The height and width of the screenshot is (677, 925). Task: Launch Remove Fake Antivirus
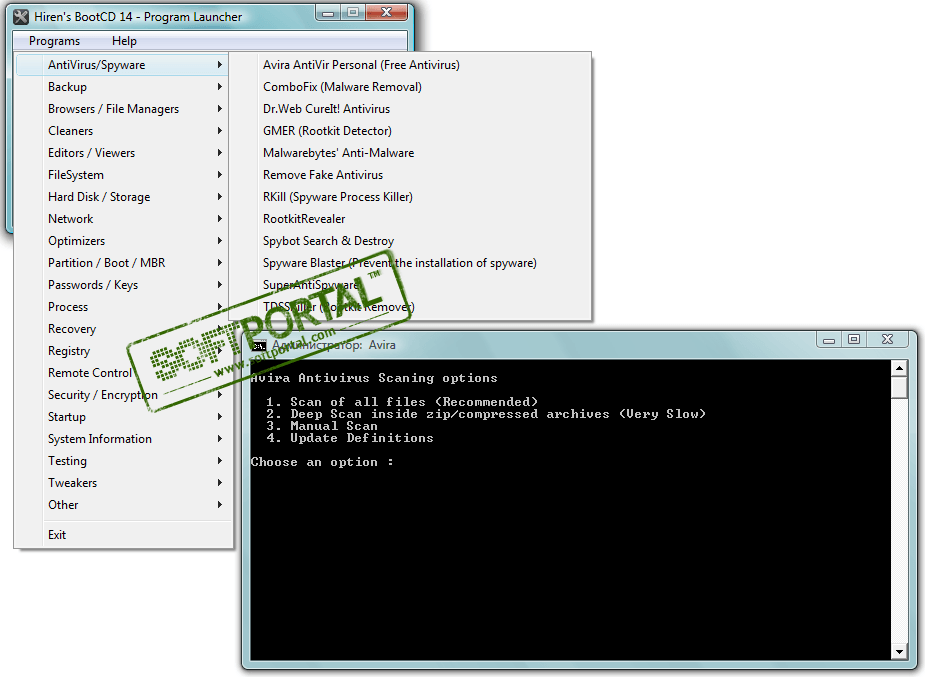tap(411, 175)
